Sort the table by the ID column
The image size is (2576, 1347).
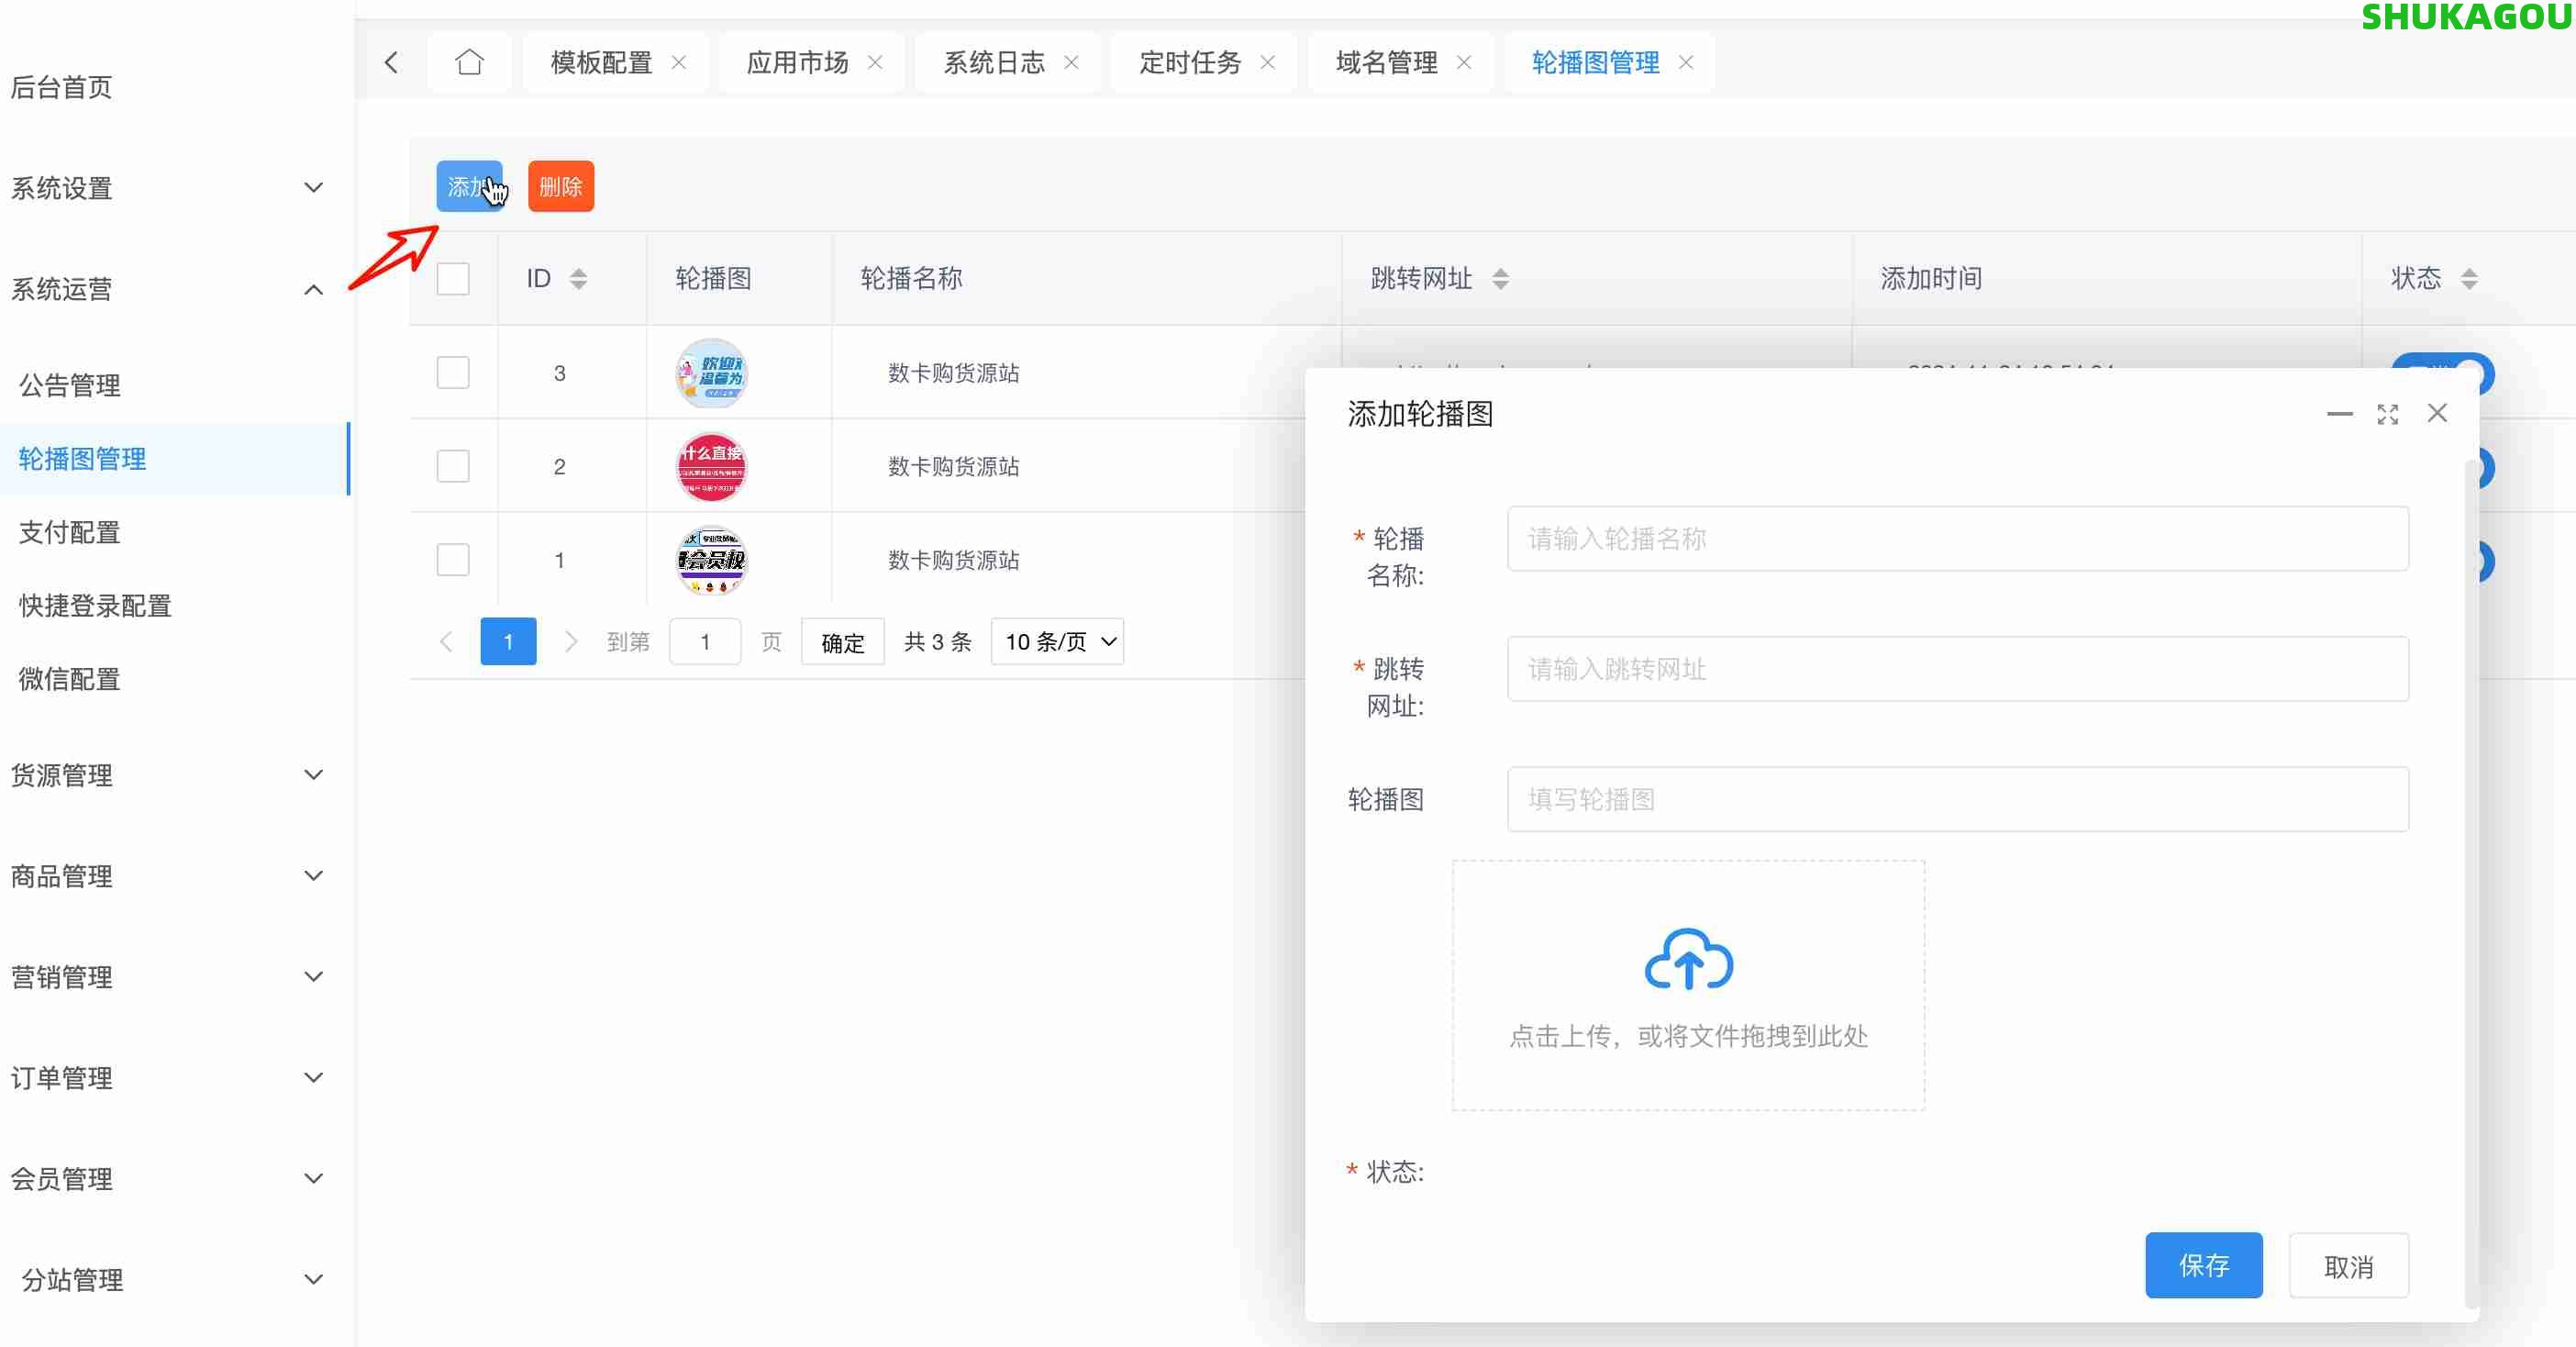pyautogui.click(x=578, y=279)
